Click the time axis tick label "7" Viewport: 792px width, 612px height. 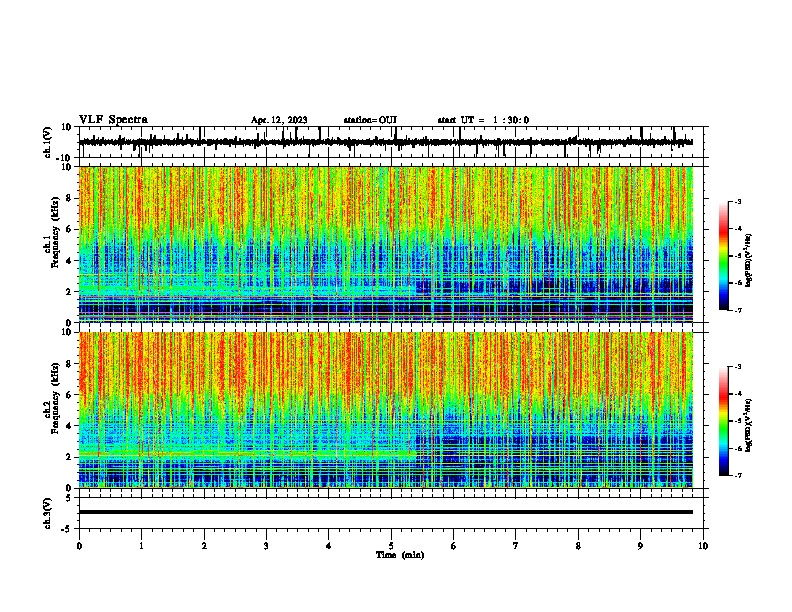click(516, 546)
